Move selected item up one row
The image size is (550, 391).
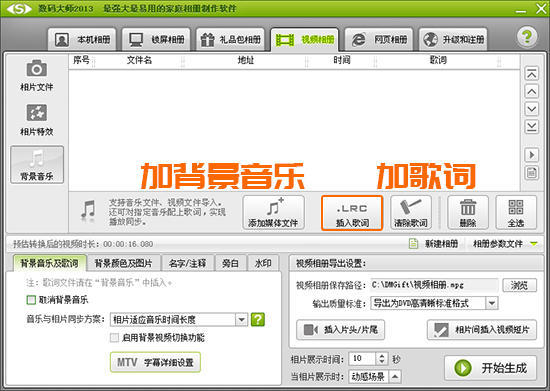(x=531, y=92)
